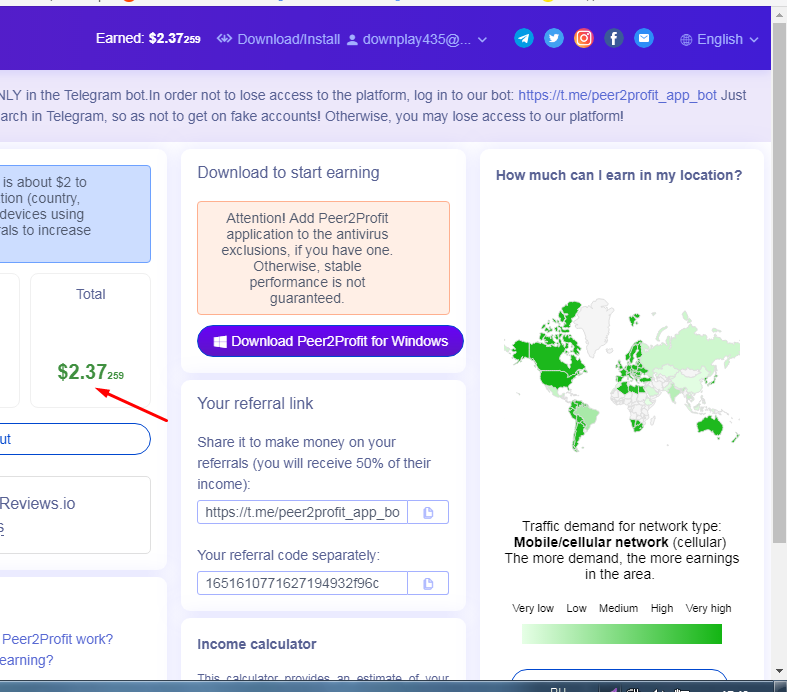Click the 'Total' card label

(90, 294)
